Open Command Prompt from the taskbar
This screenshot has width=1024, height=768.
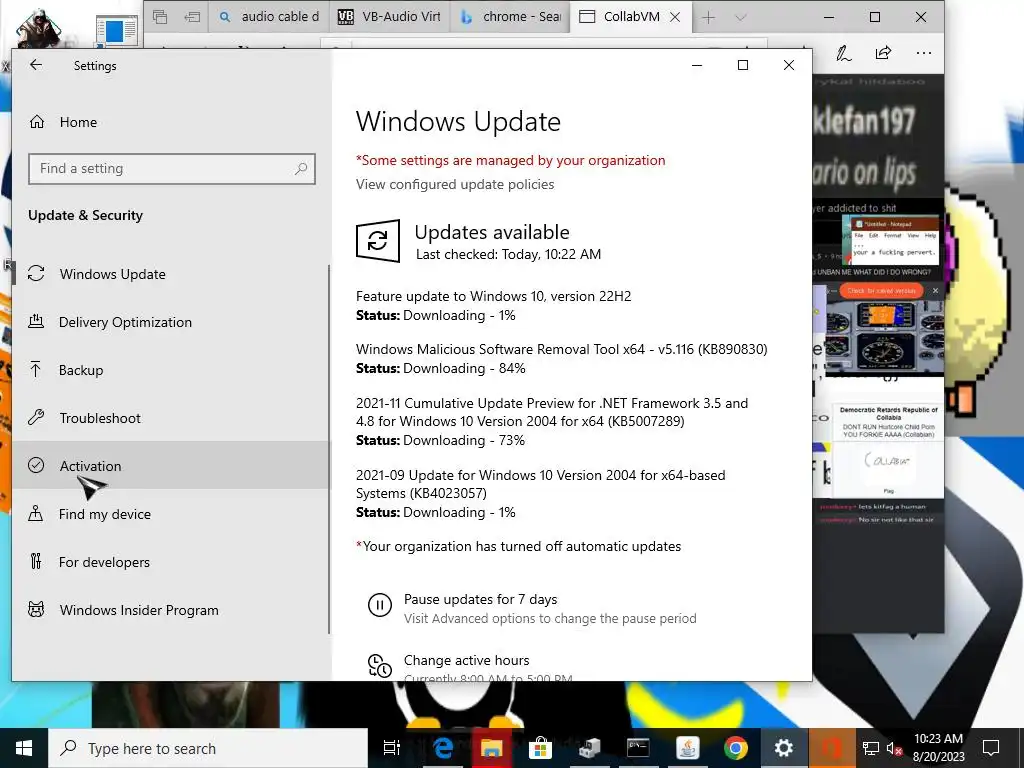tap(638, 748)
